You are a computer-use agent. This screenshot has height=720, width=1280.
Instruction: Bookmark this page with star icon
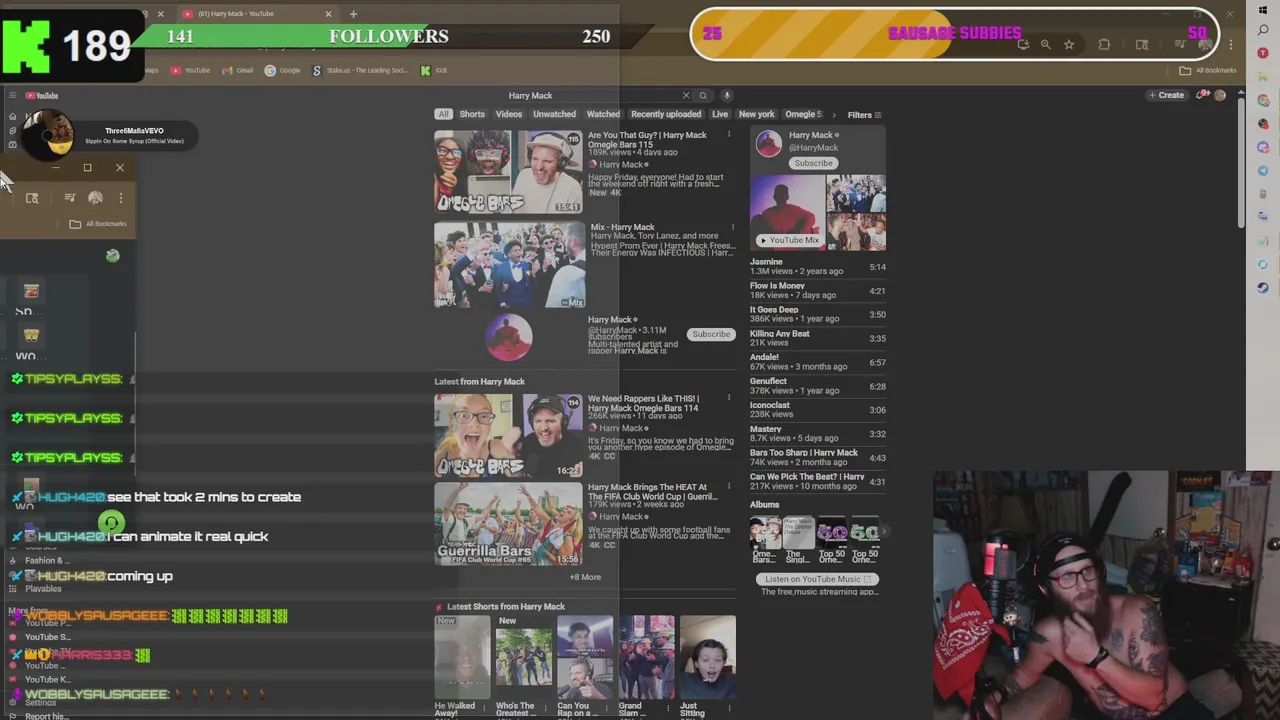[x=1069, y=44]
